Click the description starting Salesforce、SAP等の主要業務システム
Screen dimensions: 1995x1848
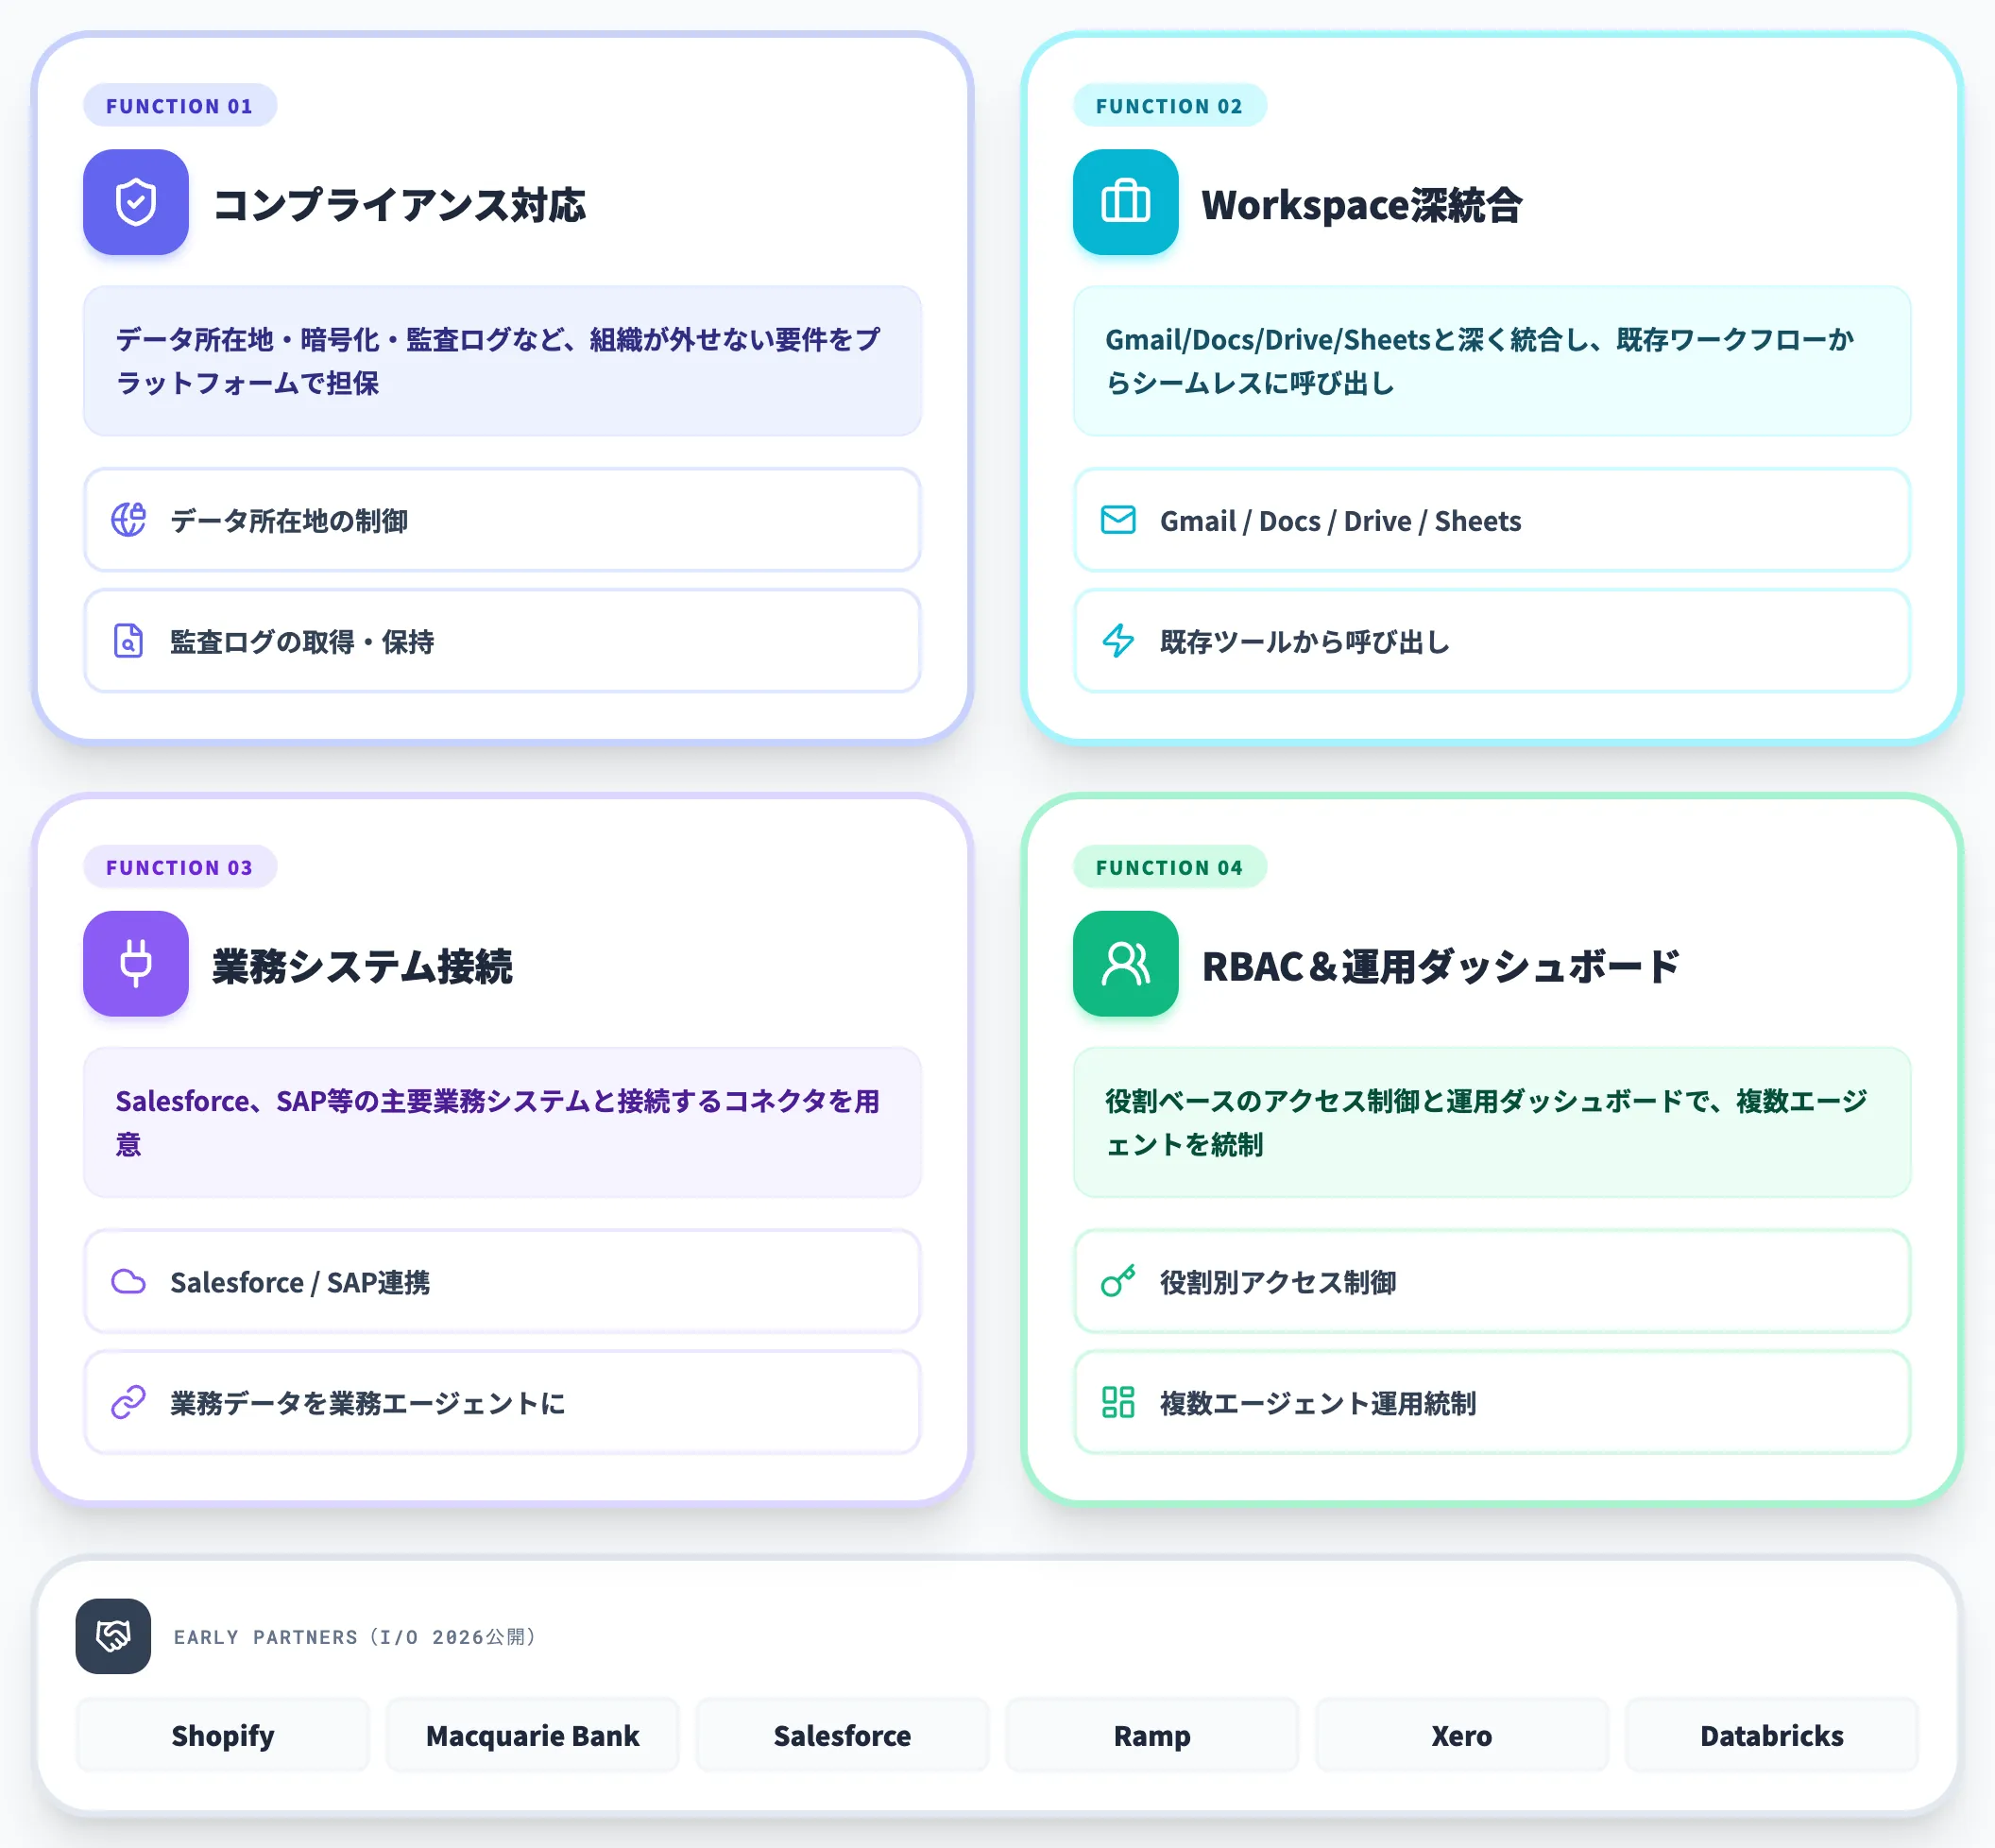click(498, 1122)
